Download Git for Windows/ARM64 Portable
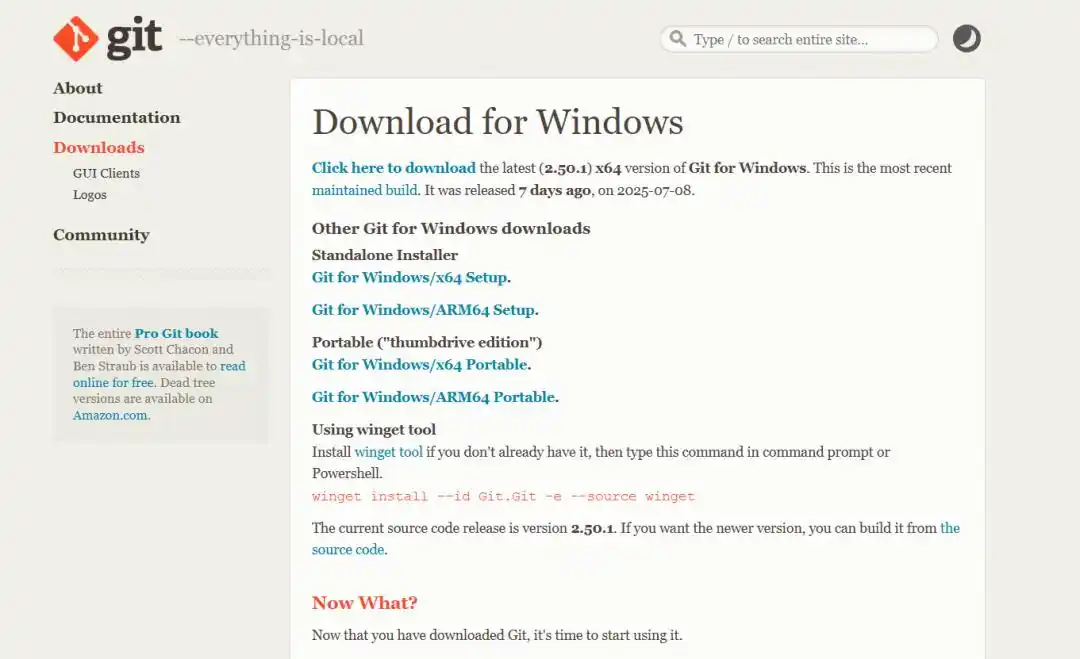 (x=433, y=397)
